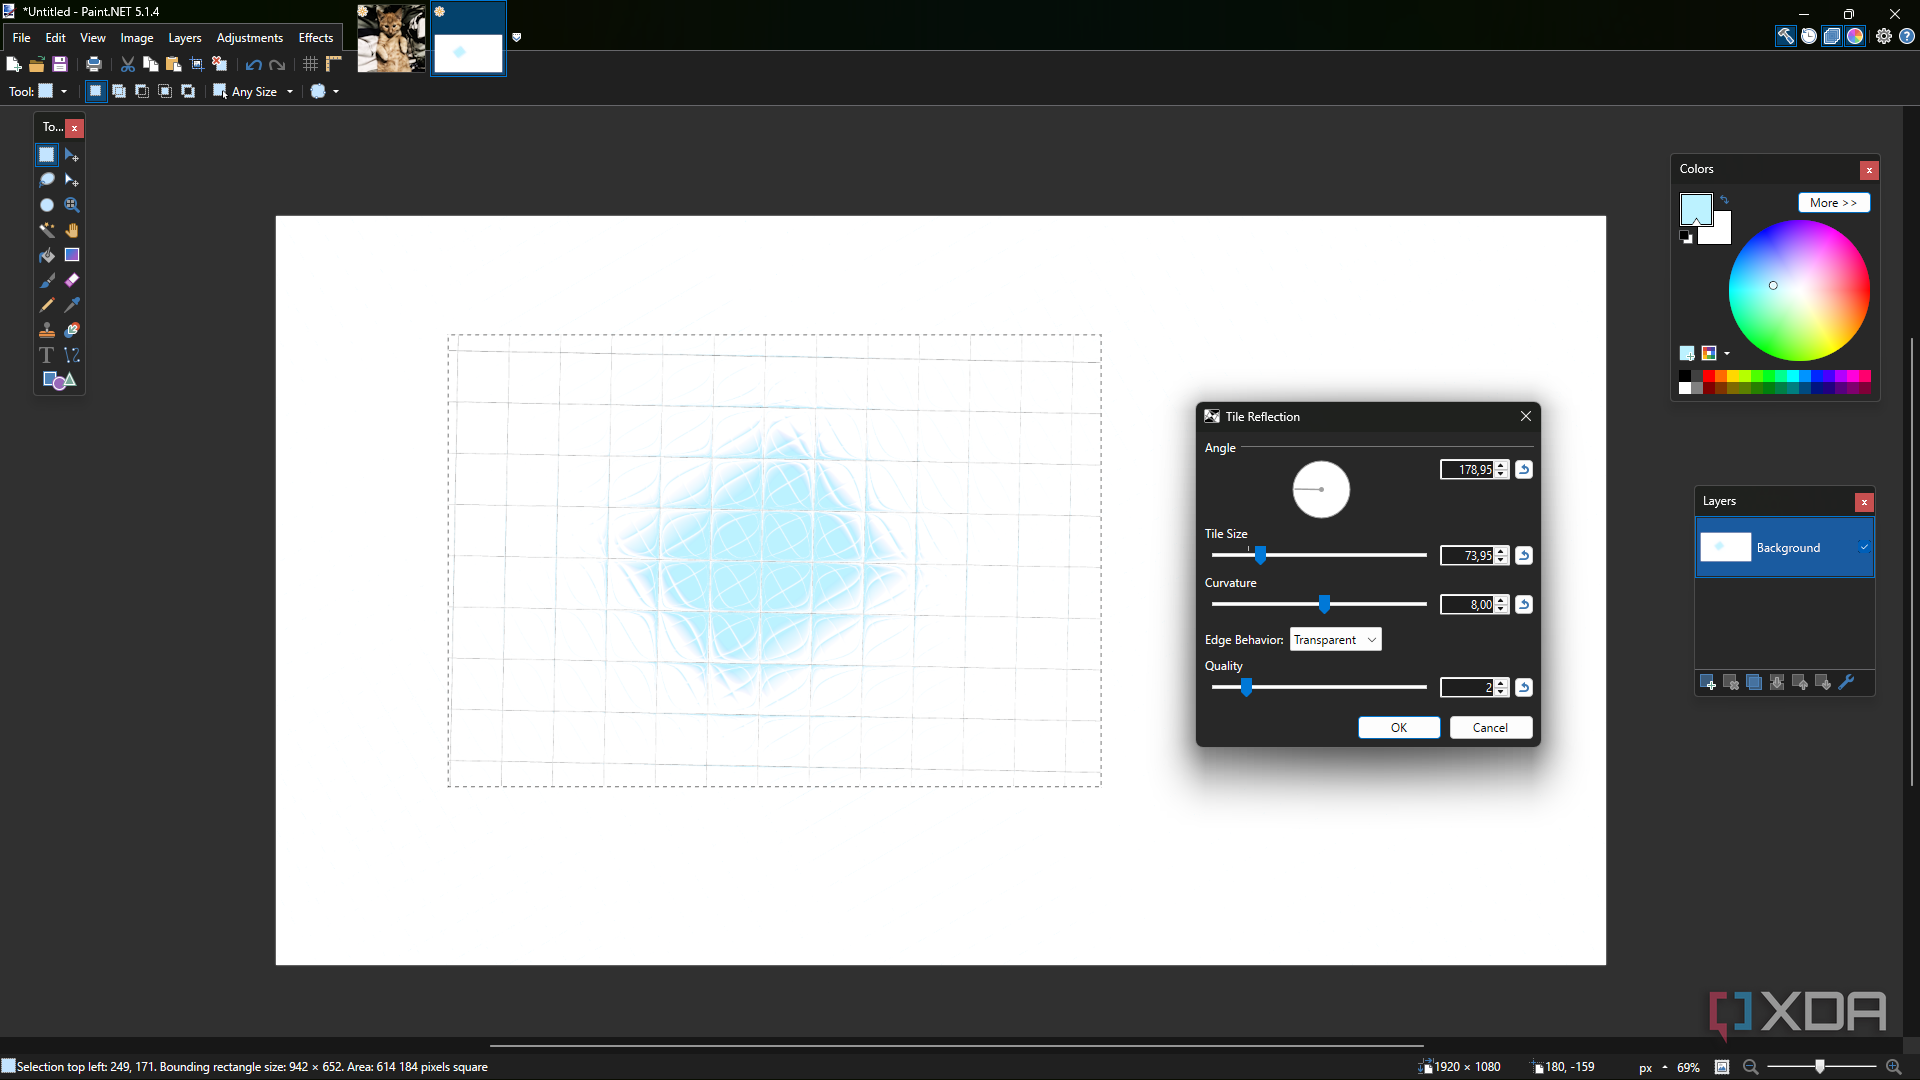This screenshot has height=1080, width=1920.
Task: Toggle Background layer visibility checkbox
Action: 1864,547
